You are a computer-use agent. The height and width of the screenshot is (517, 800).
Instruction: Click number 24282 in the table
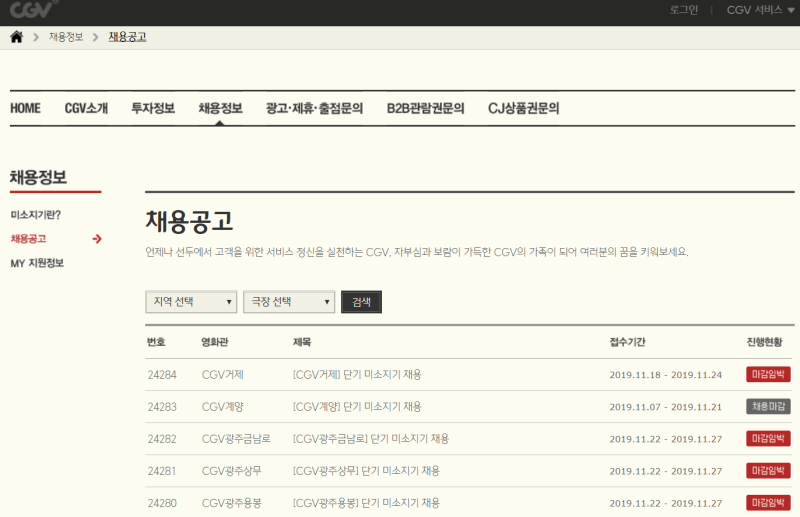(162, 439)
